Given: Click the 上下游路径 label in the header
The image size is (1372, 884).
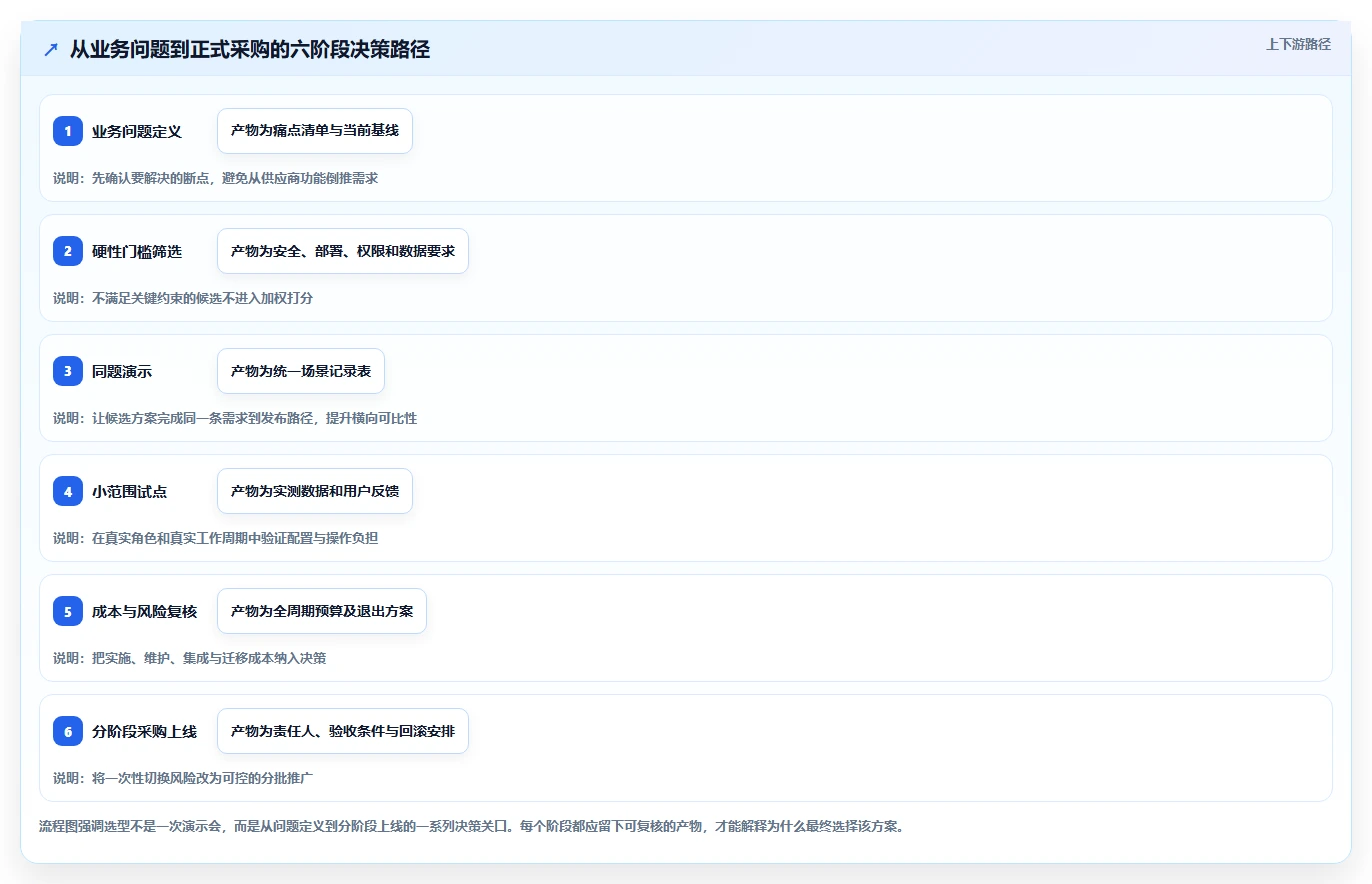Looking at the screenshot, I should [x=1298, y=44].
